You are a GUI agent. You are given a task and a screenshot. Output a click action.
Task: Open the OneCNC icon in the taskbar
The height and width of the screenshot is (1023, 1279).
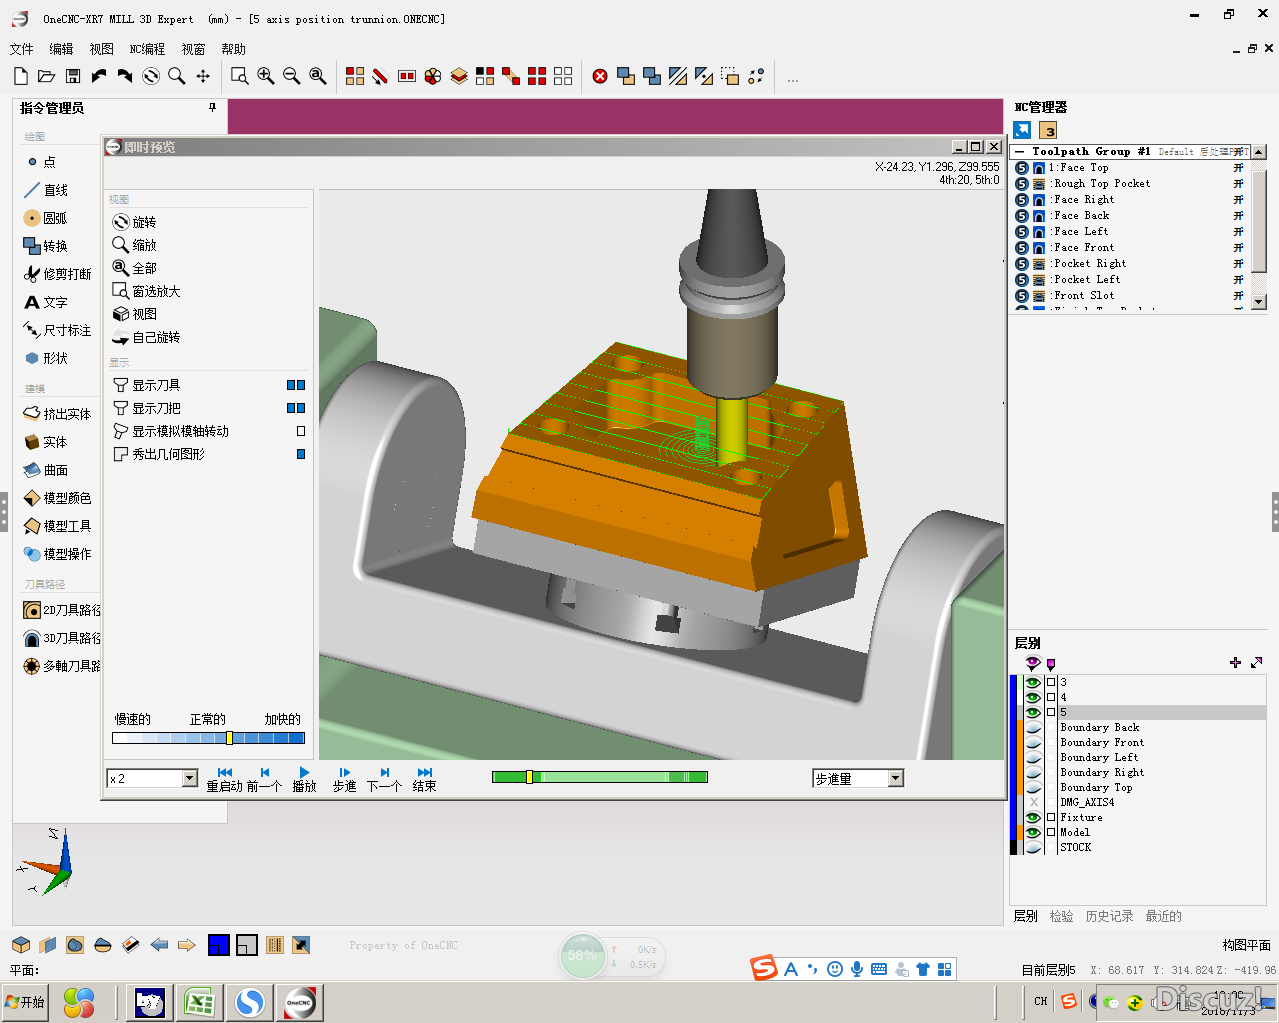pos(300,1002)
